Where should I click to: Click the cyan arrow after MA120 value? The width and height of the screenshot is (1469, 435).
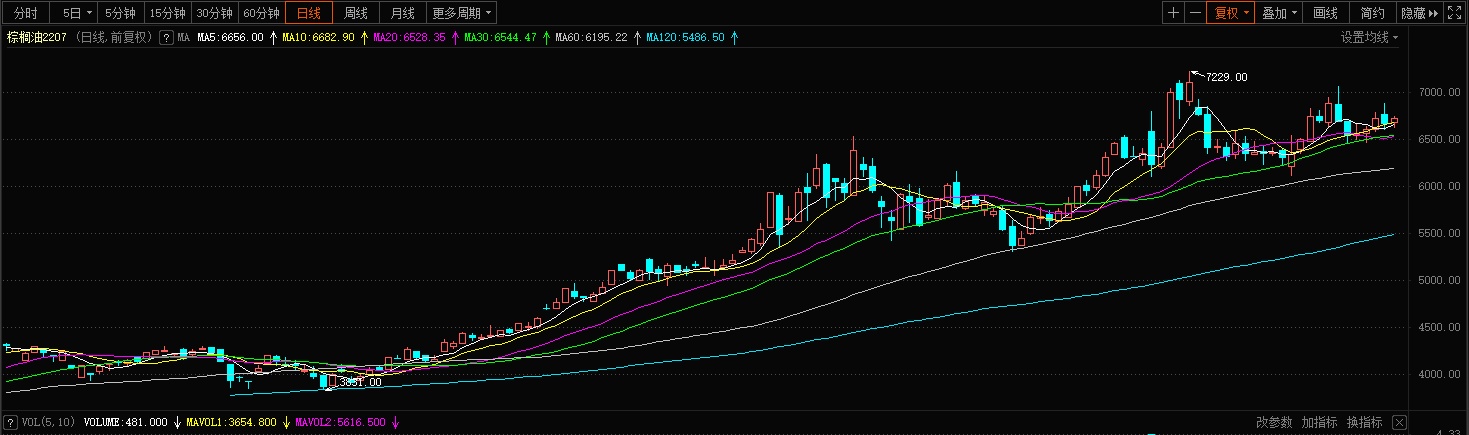[x=735, y=38]
